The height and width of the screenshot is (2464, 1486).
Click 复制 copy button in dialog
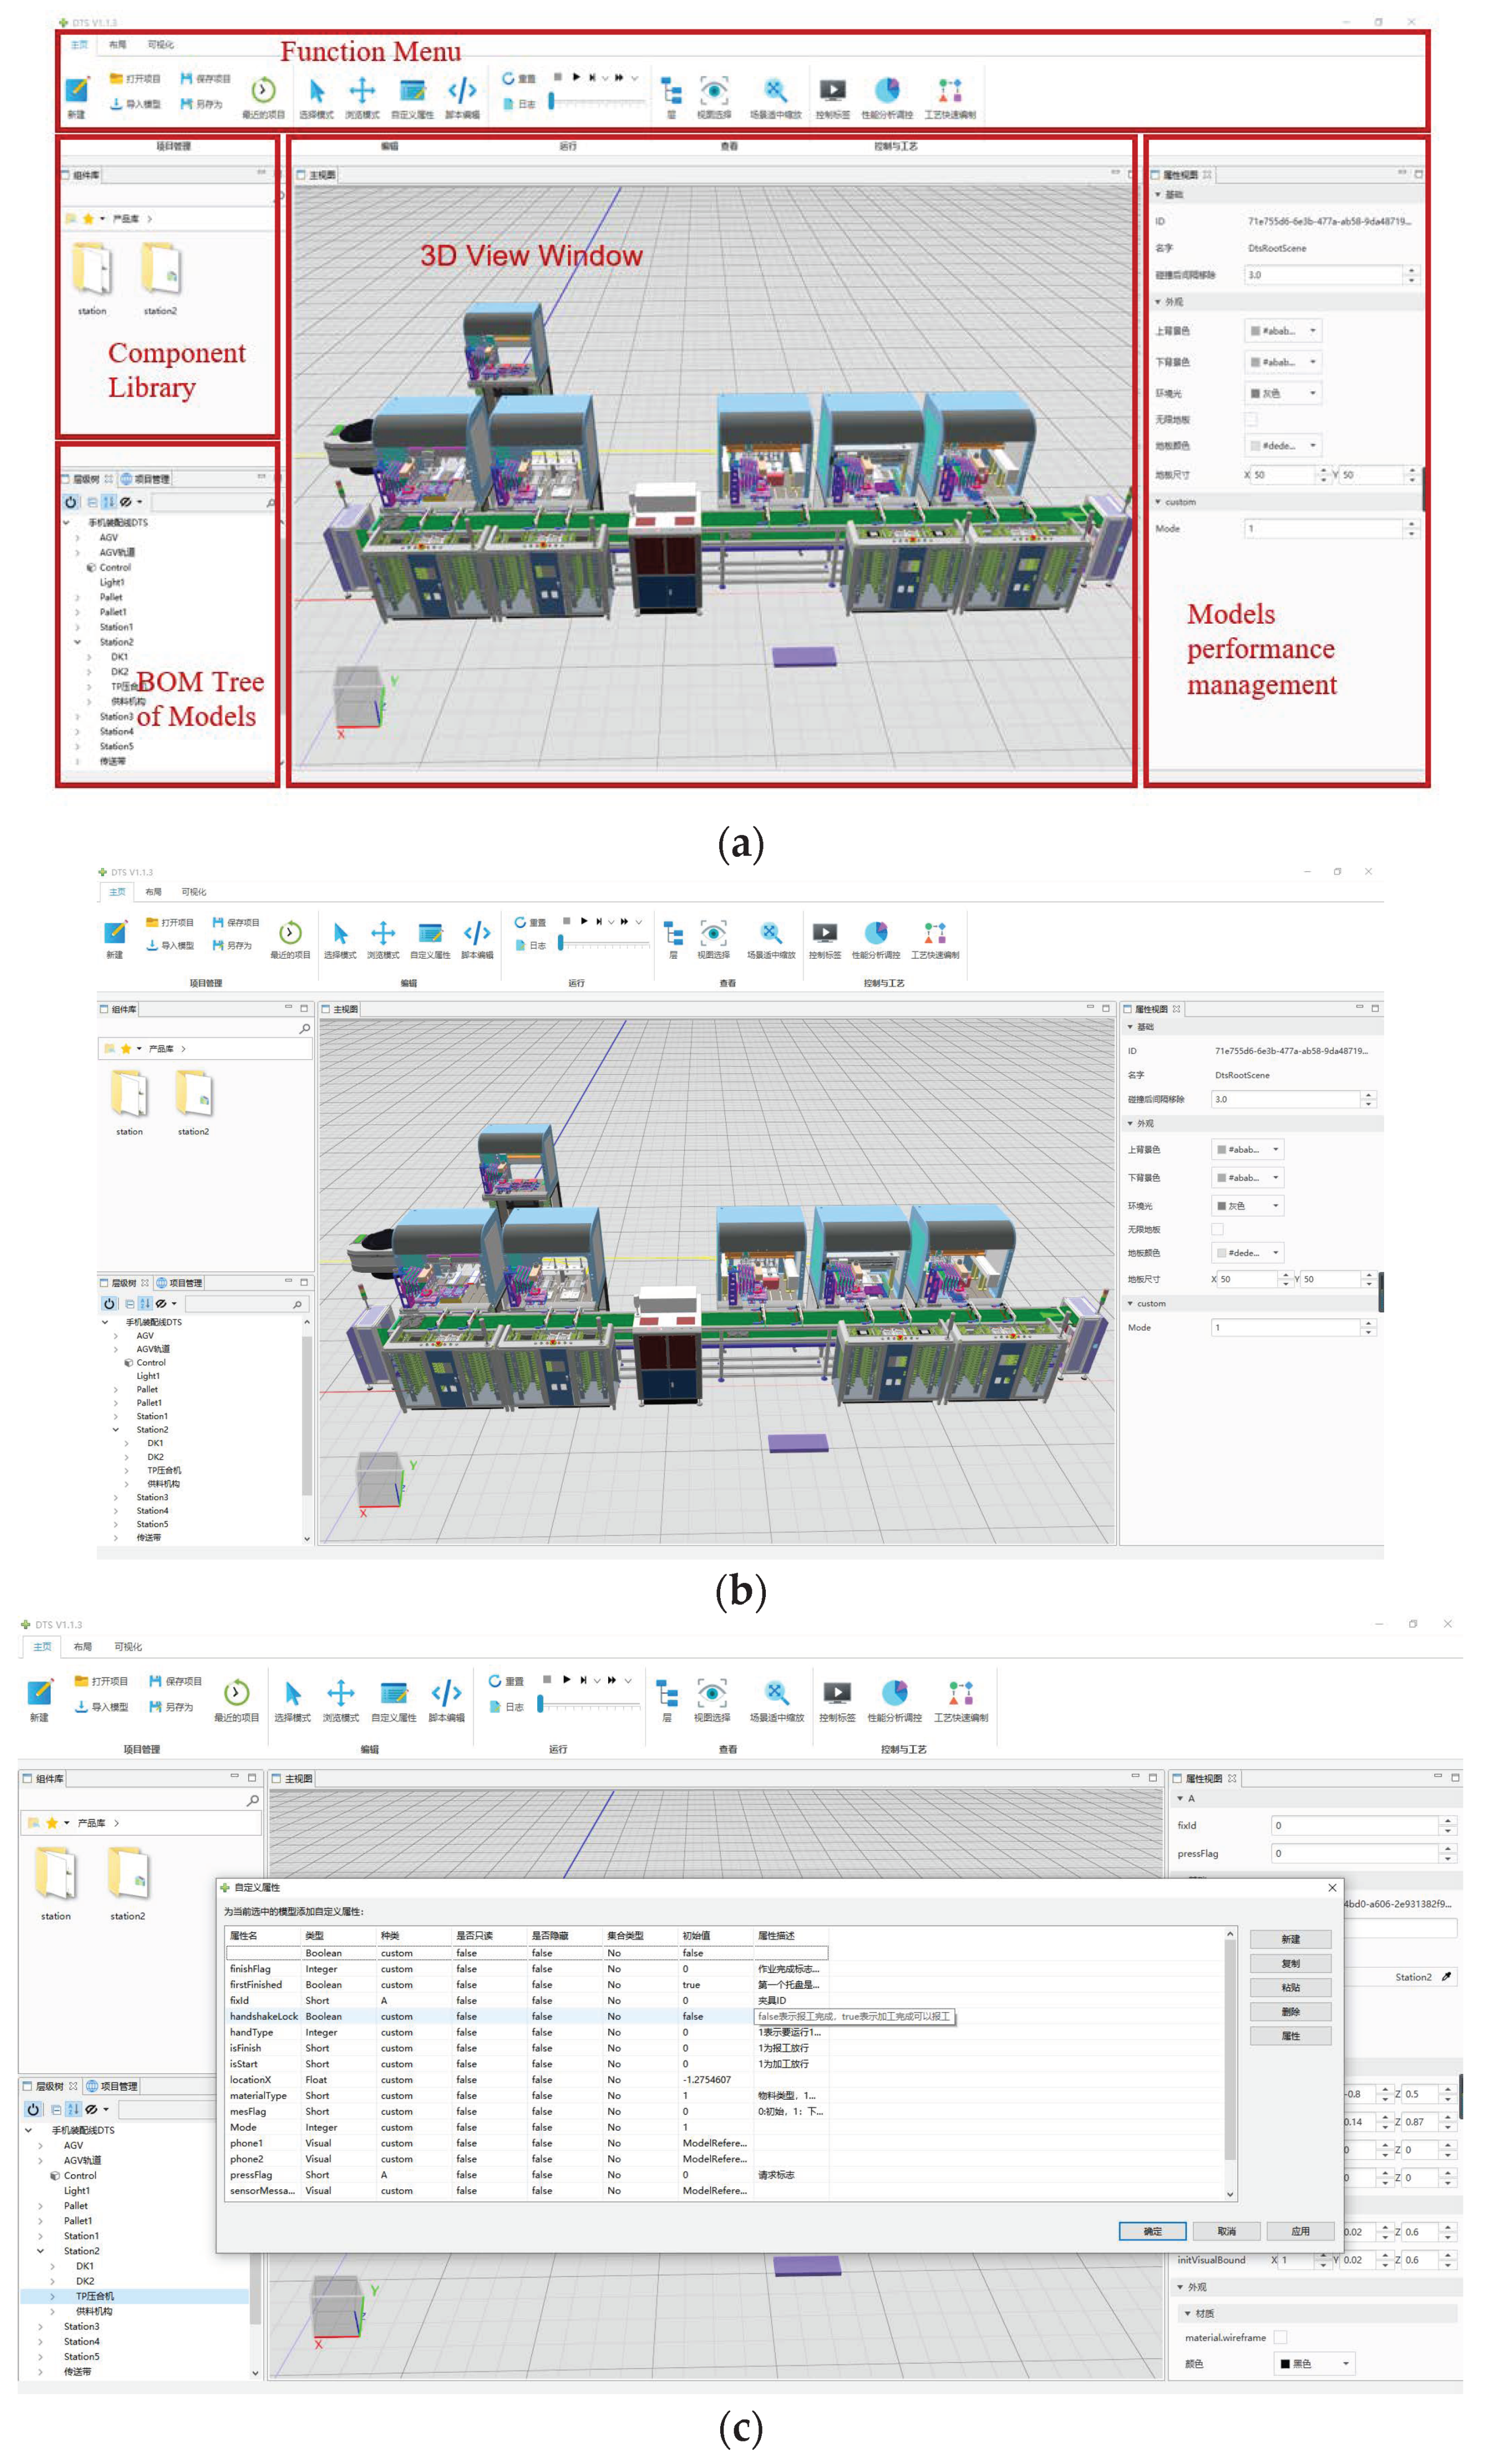point(1290,1963)
